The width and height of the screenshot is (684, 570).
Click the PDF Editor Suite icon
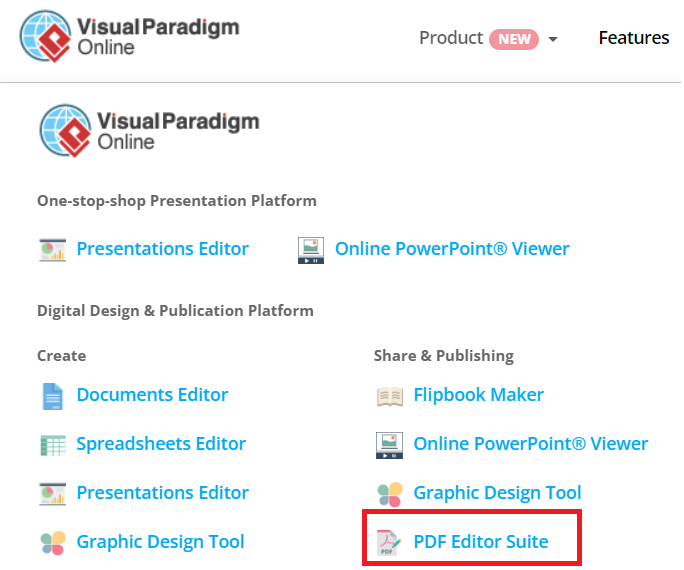389,542
